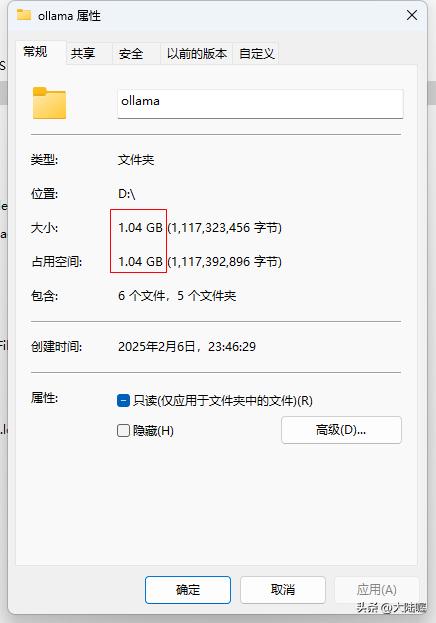Click the 应用(A) apply button
Screen dimensions: 436x623
376,590
